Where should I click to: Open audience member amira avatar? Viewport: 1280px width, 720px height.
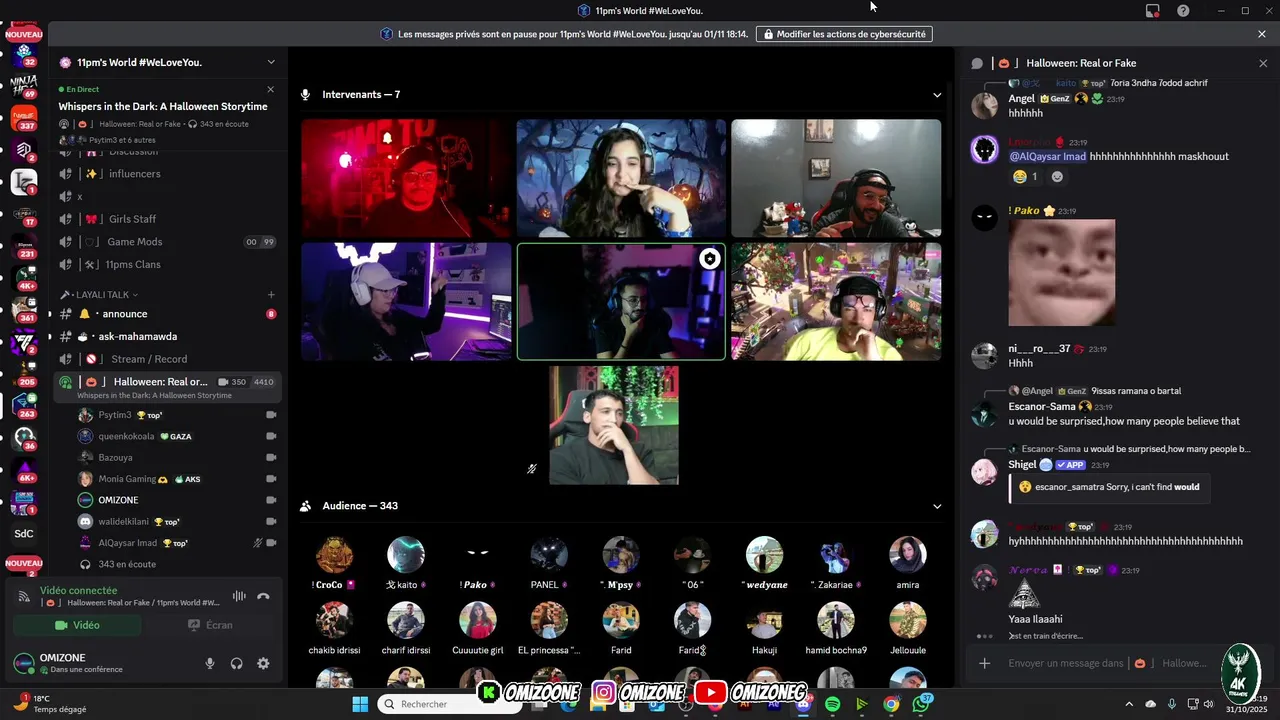click(907, 555)
